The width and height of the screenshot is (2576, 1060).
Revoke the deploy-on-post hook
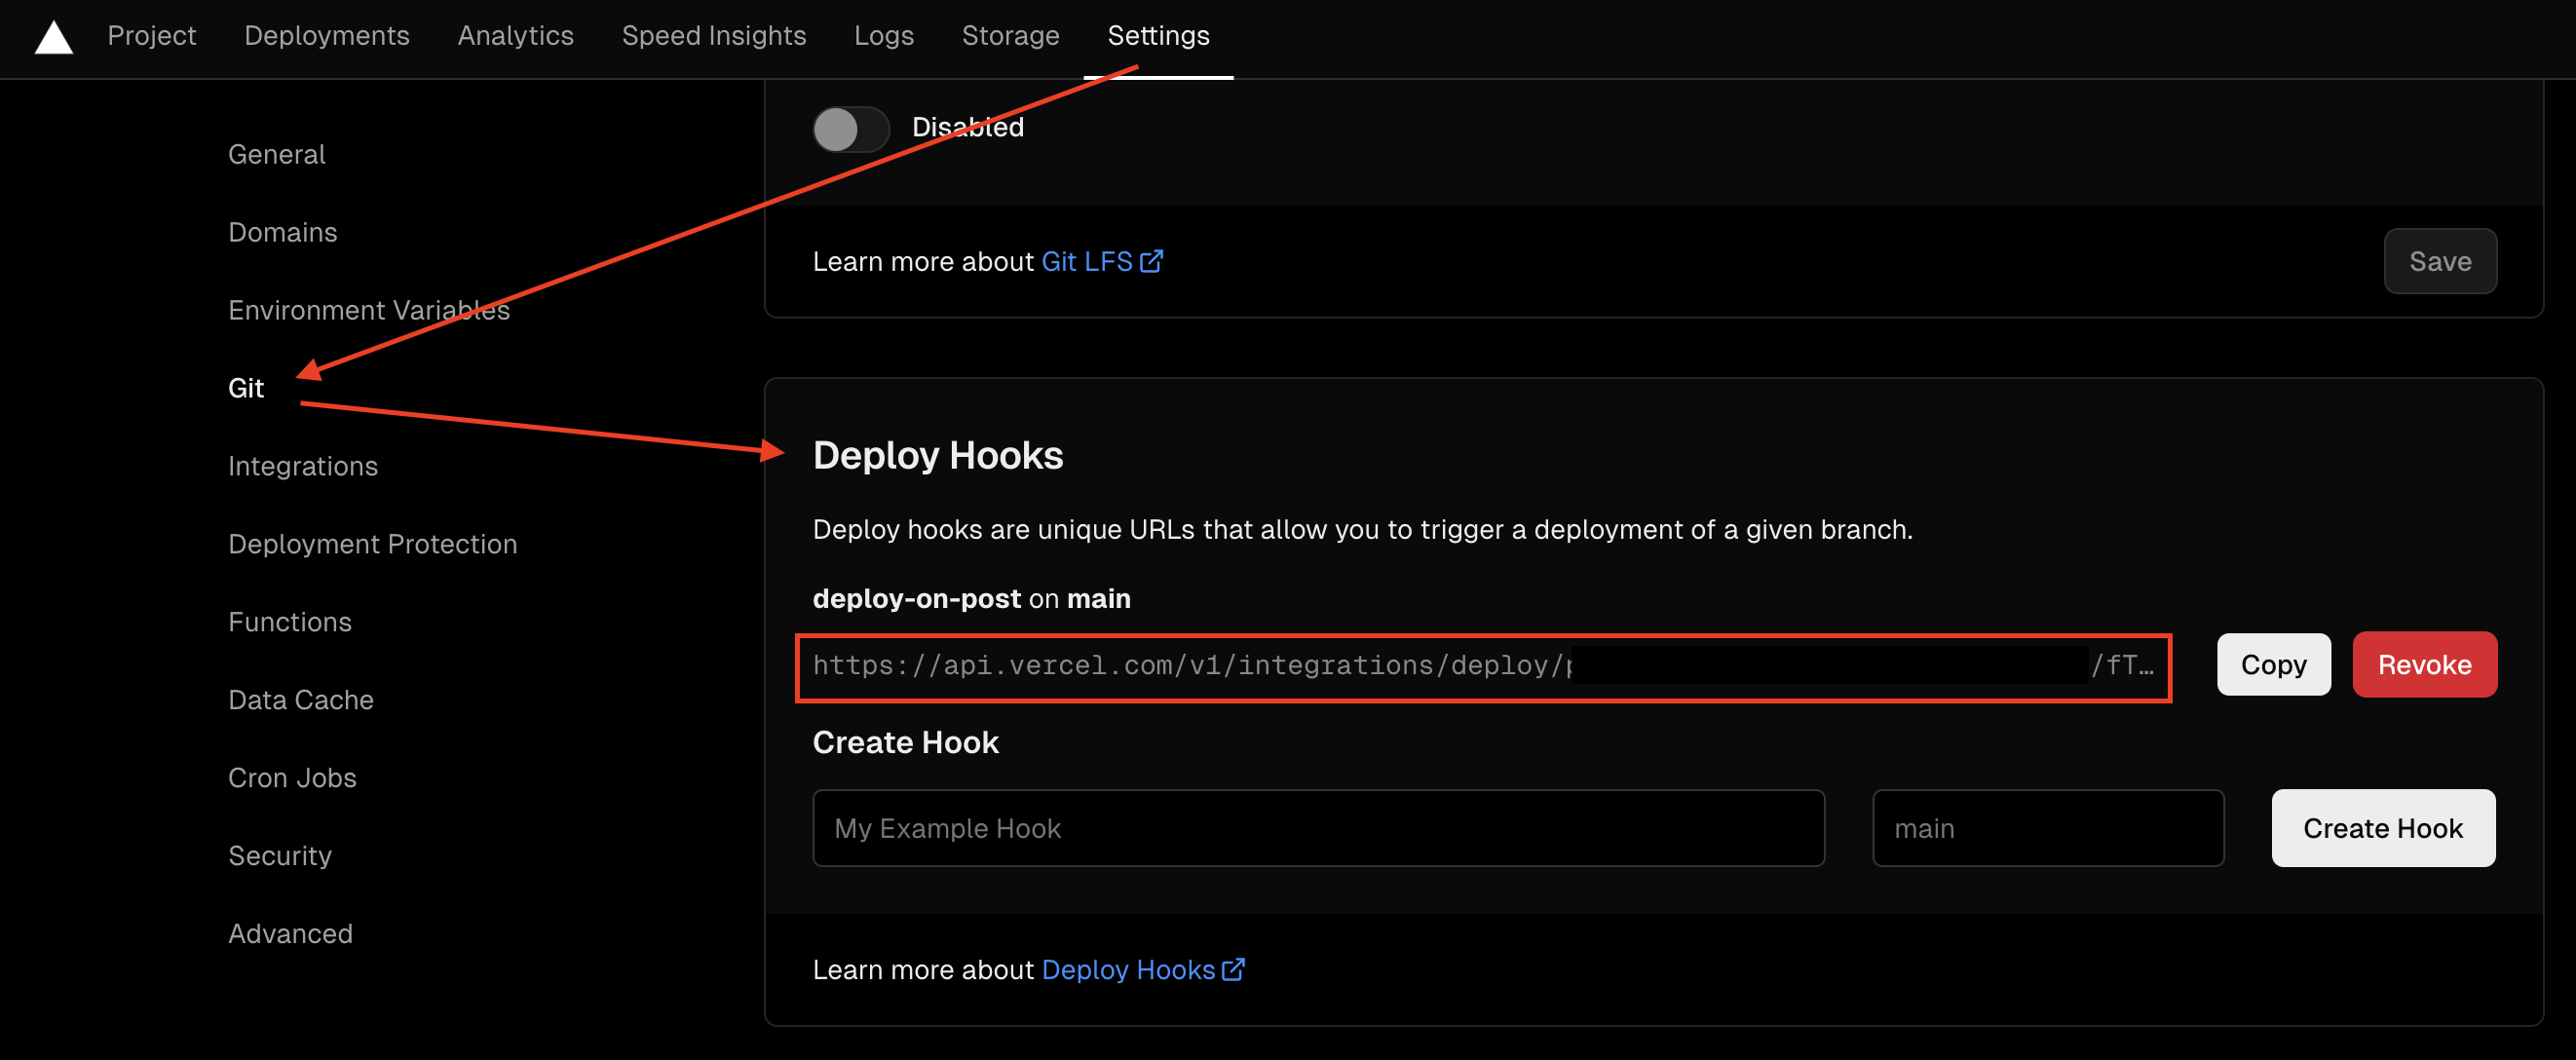coord(2424,664)
